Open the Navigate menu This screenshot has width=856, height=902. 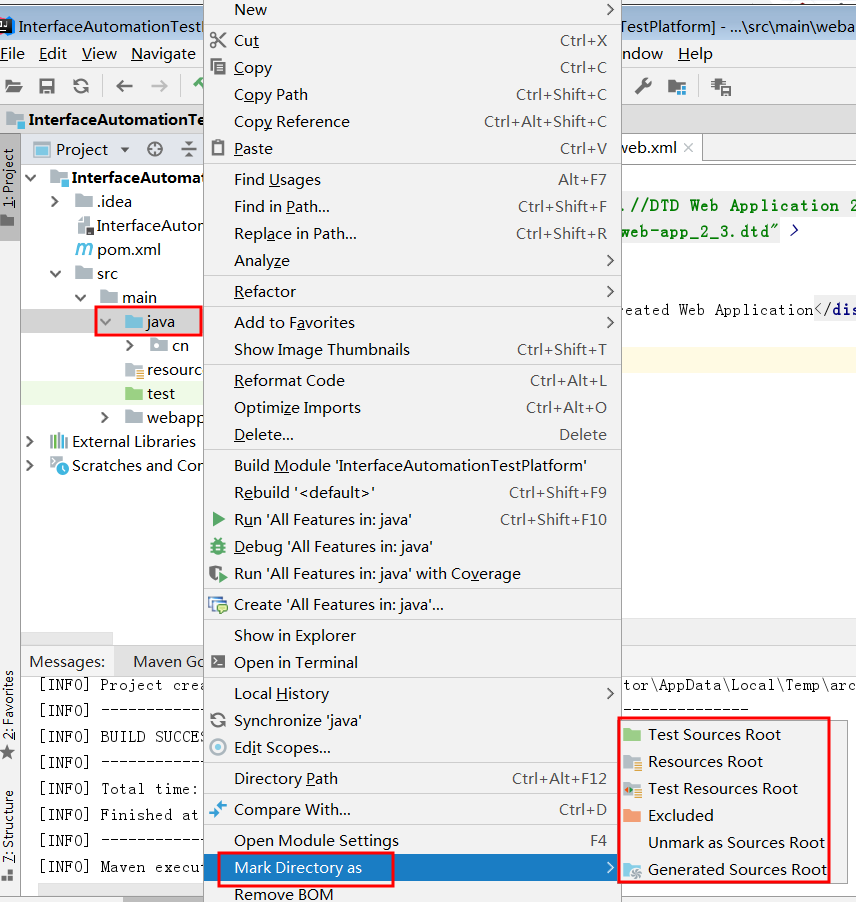163,54
